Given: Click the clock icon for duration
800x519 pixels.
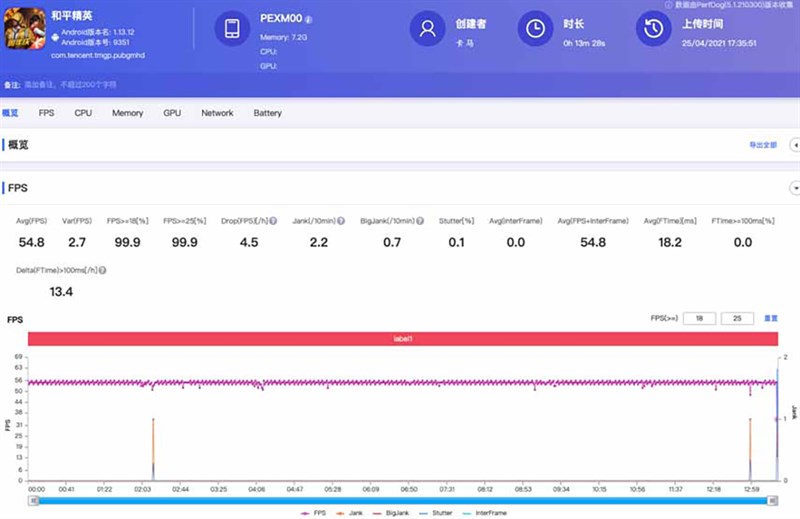Looking at the screenshot, I should (x=536, y=29).
